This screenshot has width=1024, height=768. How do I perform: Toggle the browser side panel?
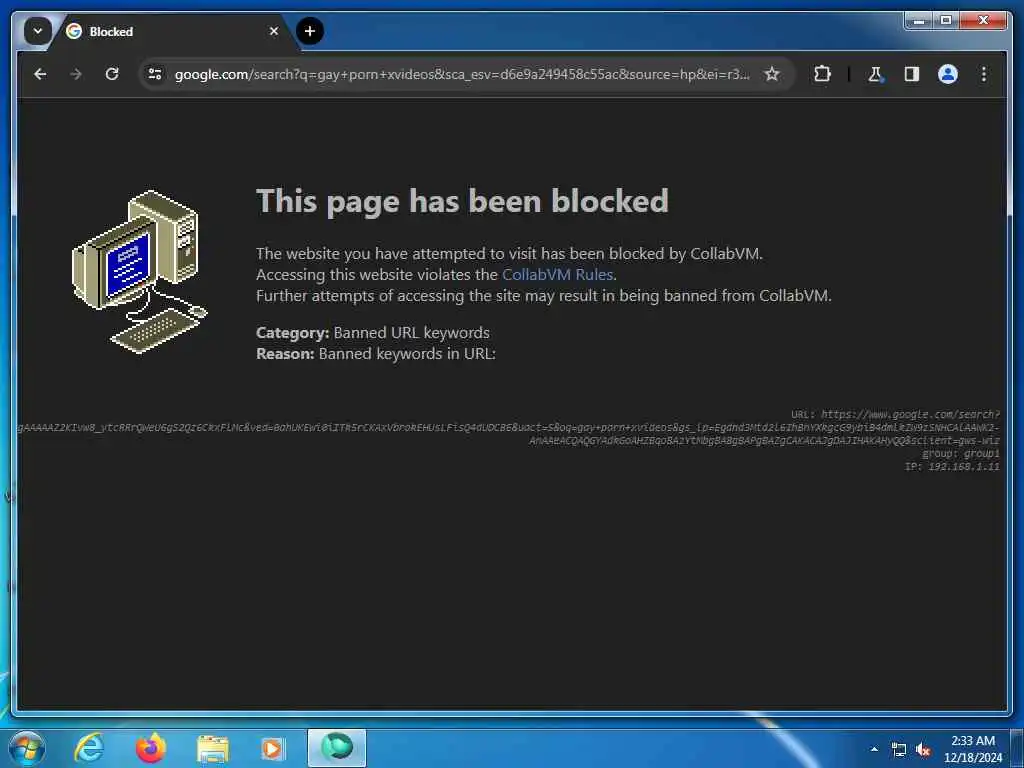tap(912, 74)
